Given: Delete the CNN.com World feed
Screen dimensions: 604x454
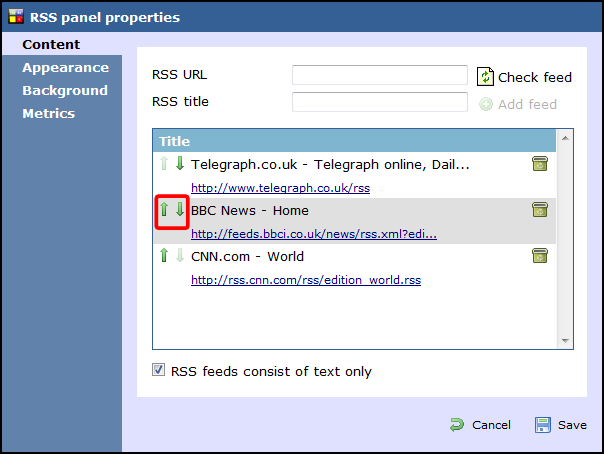Looking at the screenshot, I should [540, 256].
